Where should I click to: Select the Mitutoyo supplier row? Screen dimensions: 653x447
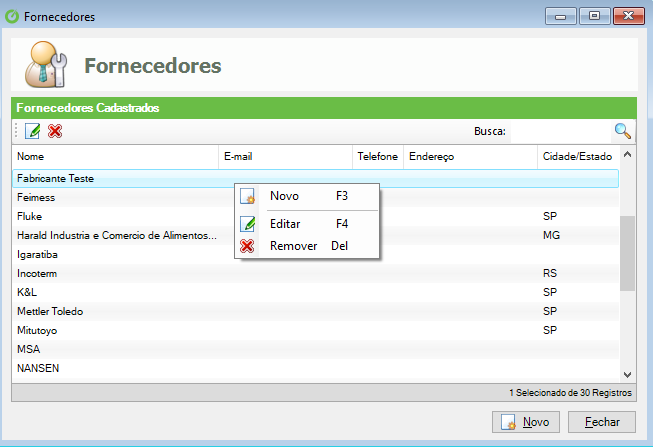coord(316,331)
